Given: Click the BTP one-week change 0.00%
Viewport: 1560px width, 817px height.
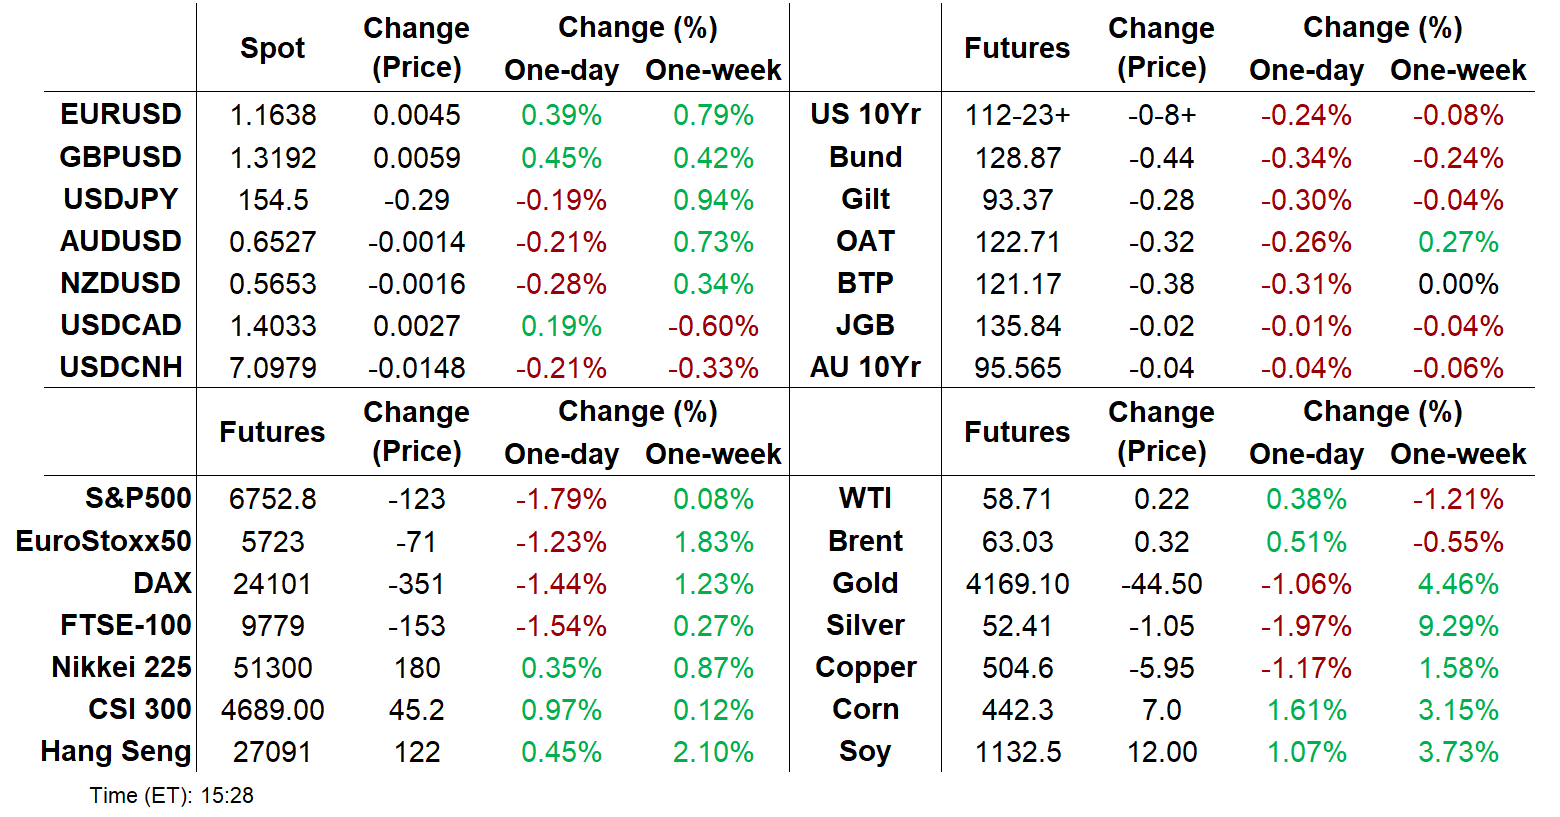Looking at the screenshot, I should pos(1457,284).
